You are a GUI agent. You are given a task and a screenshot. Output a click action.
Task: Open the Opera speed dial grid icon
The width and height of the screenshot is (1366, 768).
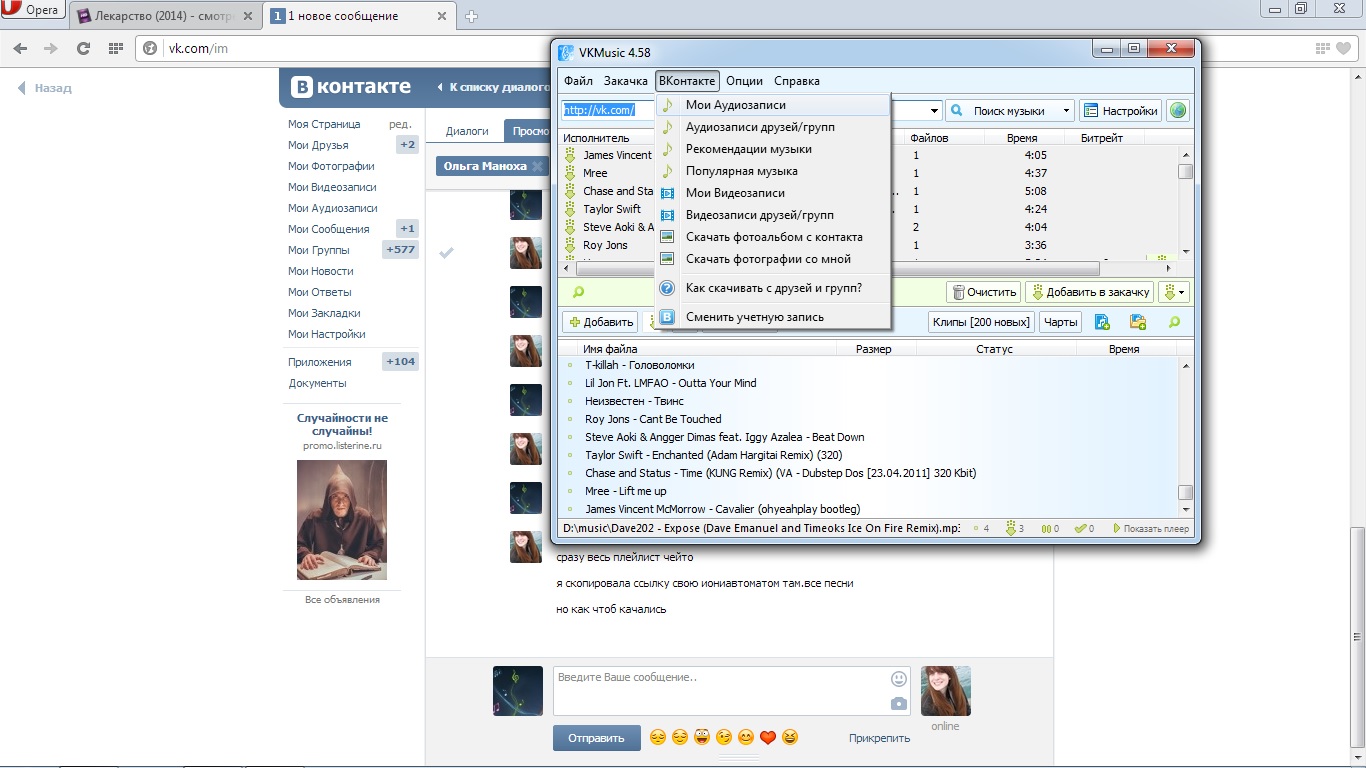click(x=115, y=48)
